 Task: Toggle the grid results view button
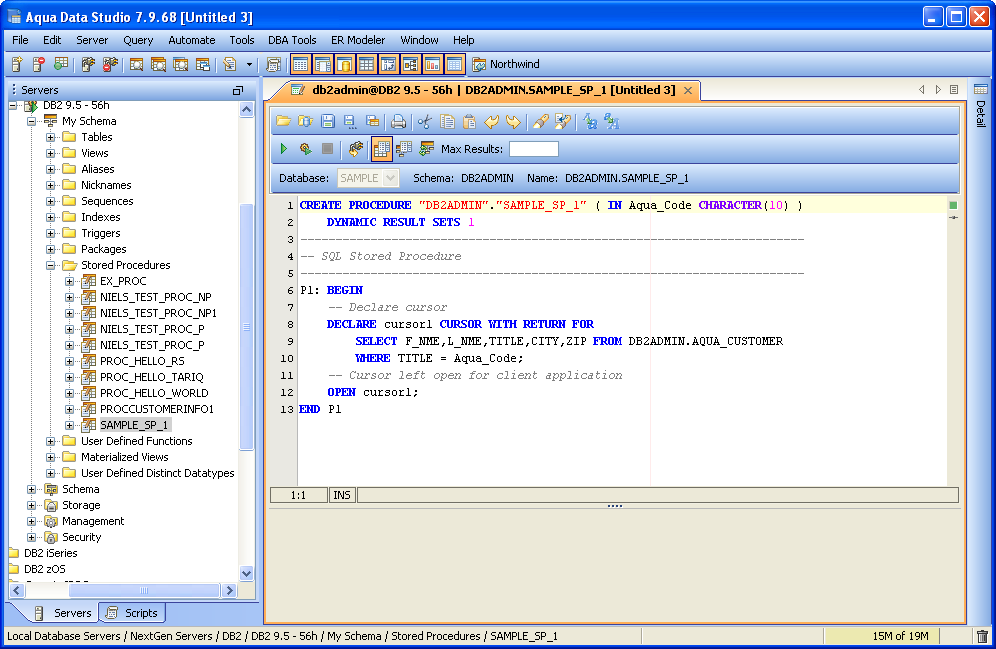(x=381, y=149)
